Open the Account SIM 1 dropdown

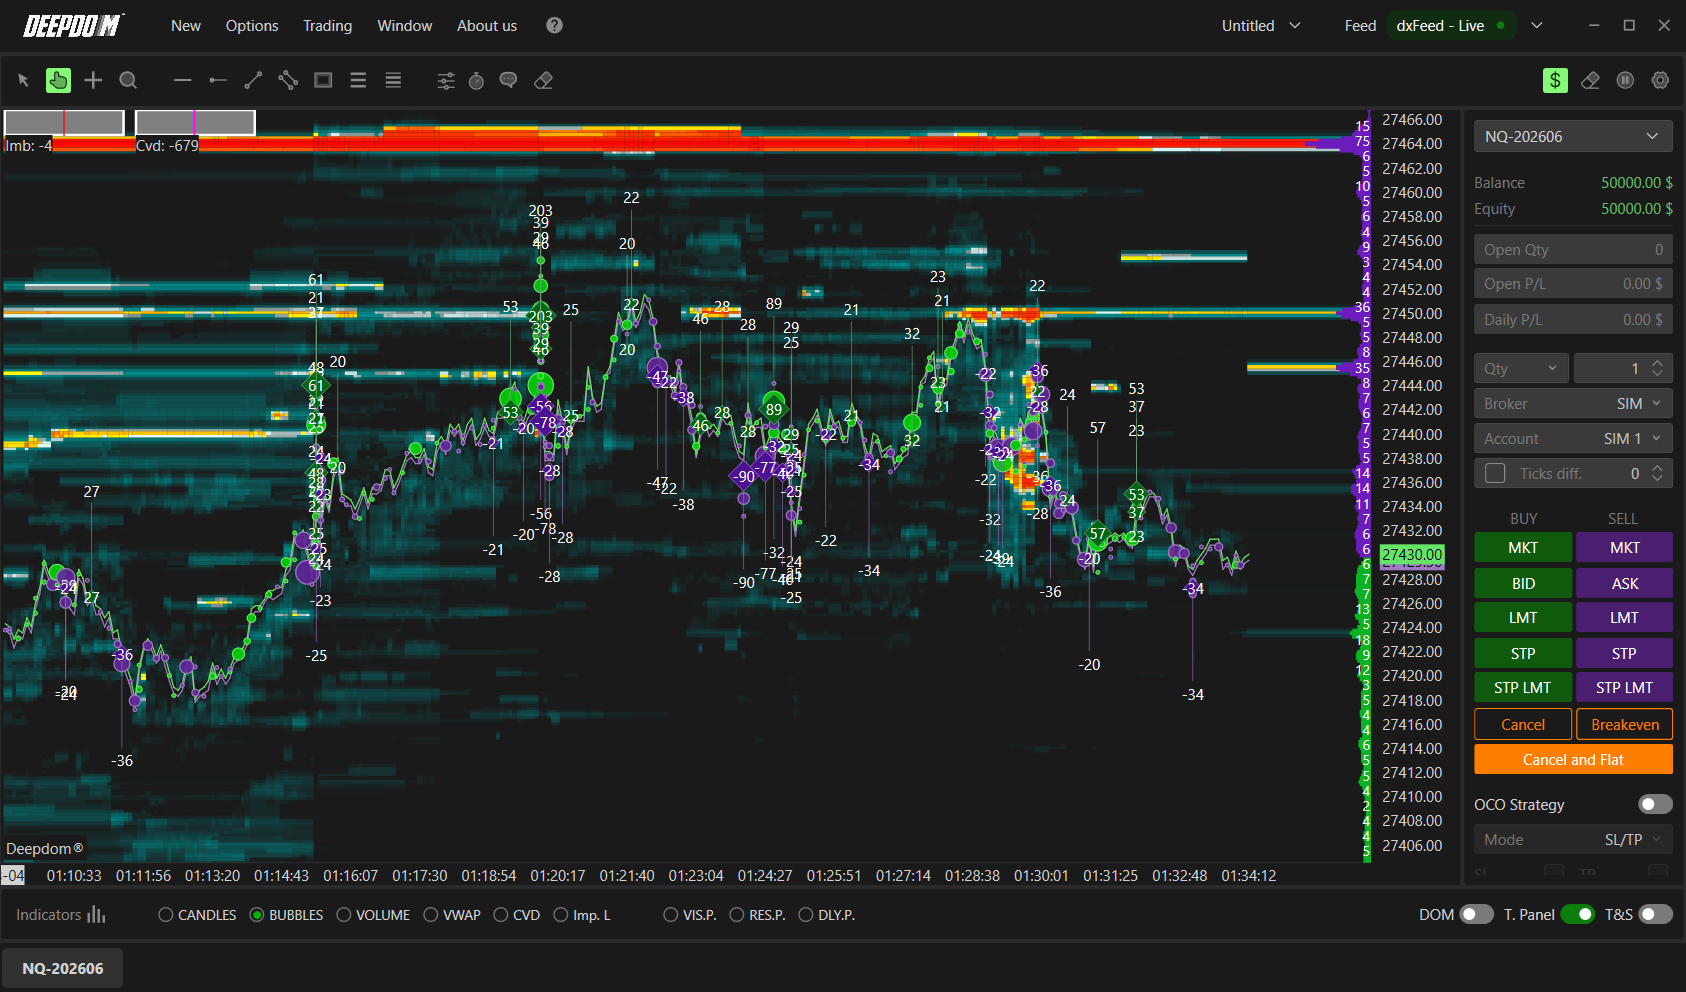(x=1573, y=439)
